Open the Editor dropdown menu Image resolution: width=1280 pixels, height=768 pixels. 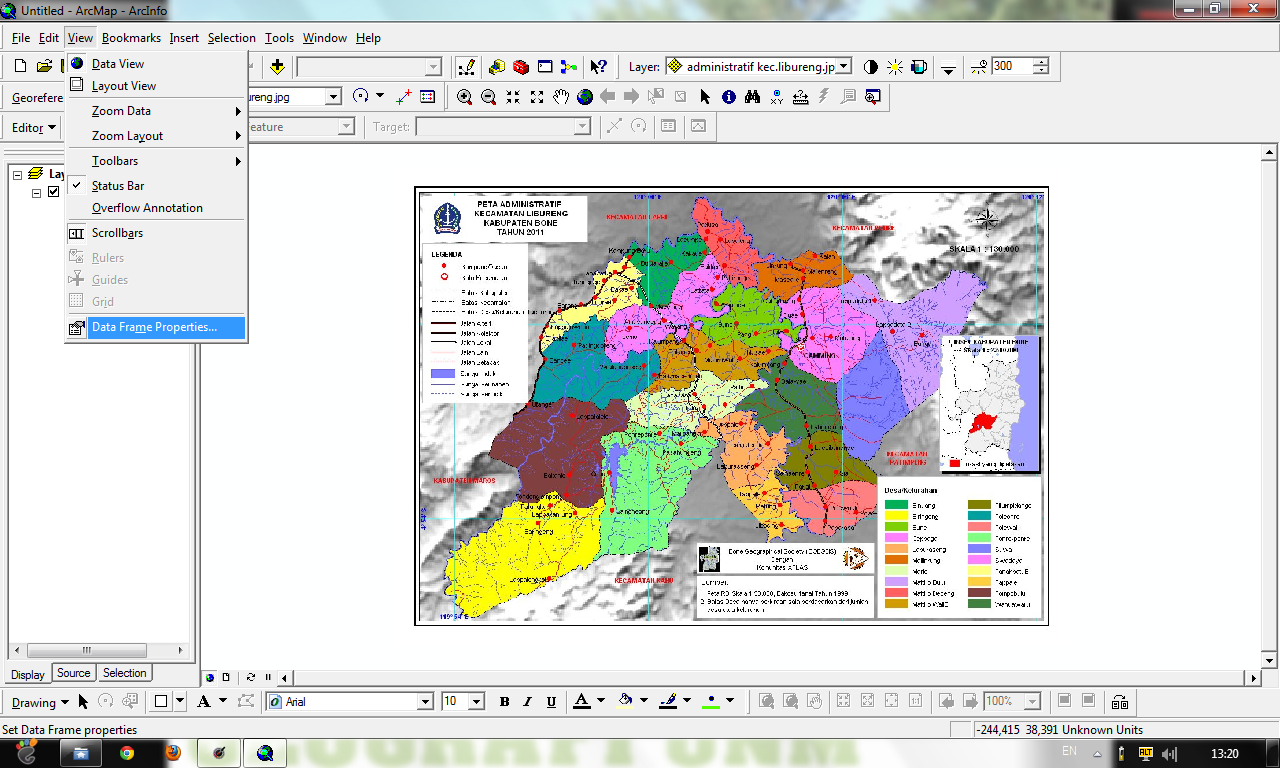35,127
